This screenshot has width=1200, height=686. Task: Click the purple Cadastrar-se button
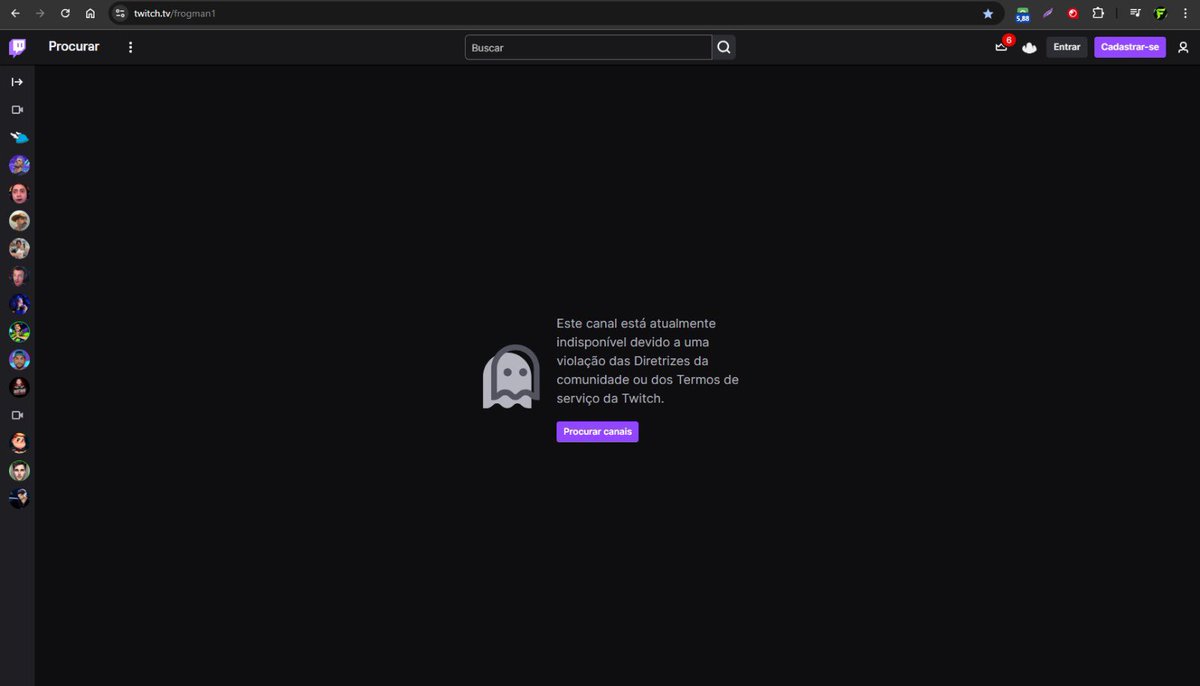pos(1130,46)
